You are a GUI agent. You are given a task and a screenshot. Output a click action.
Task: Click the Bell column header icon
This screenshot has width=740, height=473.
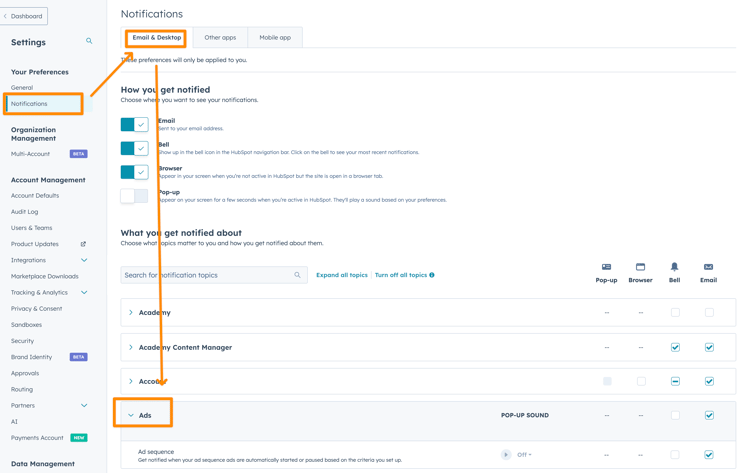tap(674, 267)
